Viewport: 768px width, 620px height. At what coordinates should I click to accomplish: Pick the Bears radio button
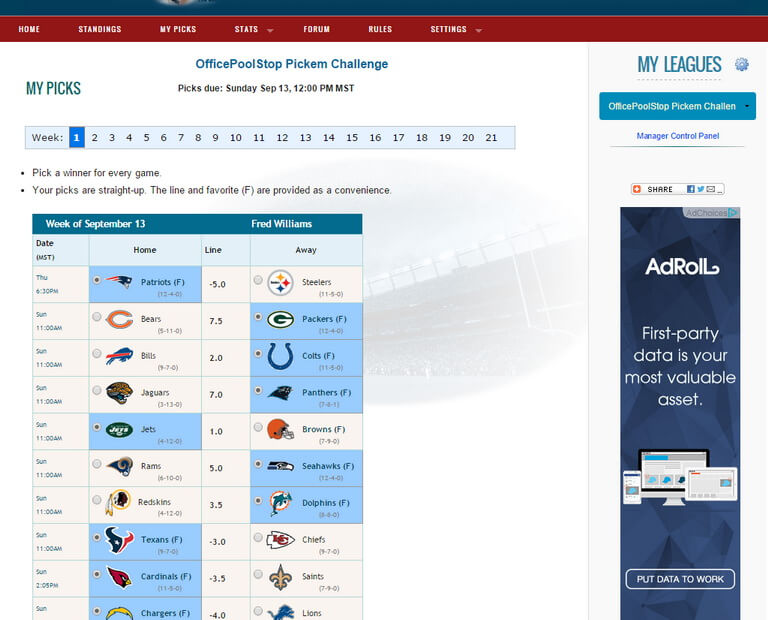pyautogui.click(x=97, y=317)
